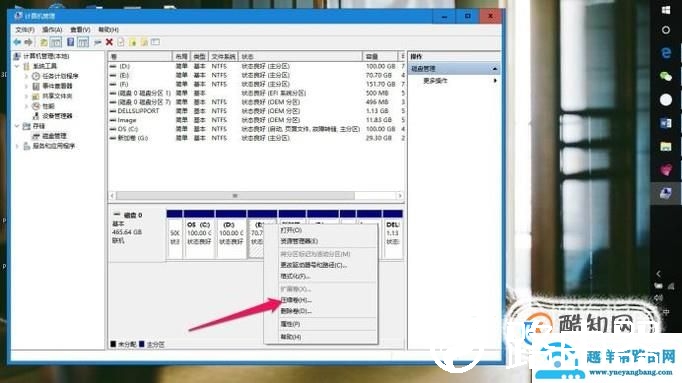Open the 帮助(H) menu in the menu bar
Screen dimensions: 682x383
pos(108,30)
